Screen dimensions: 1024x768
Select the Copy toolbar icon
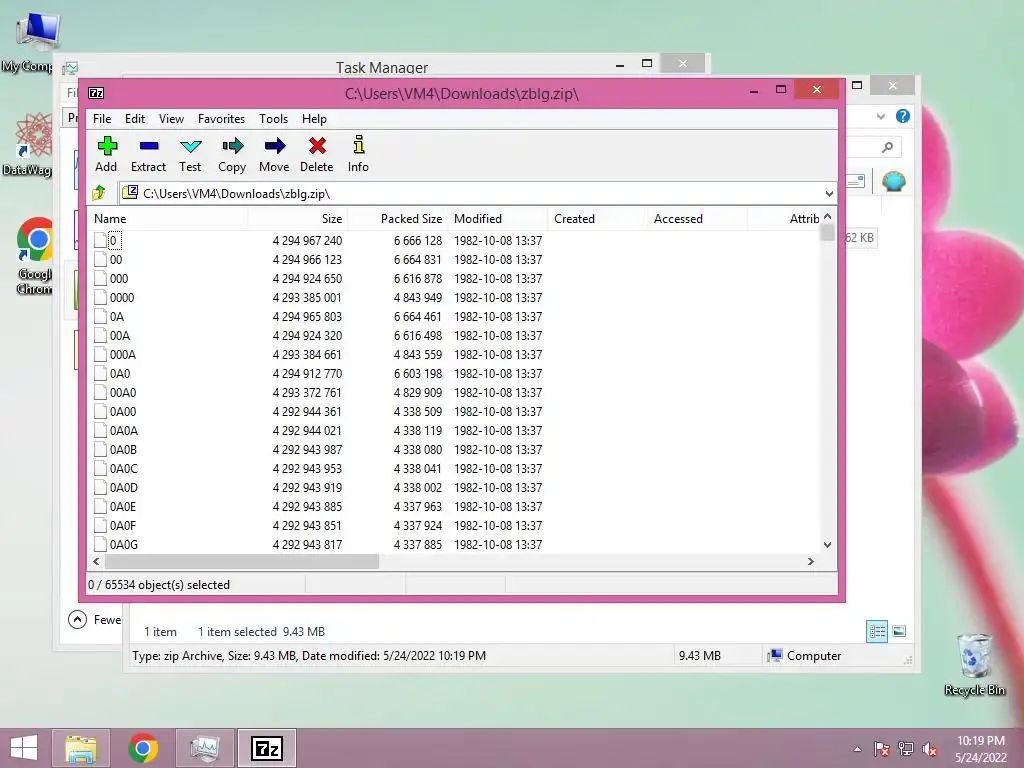232,146
